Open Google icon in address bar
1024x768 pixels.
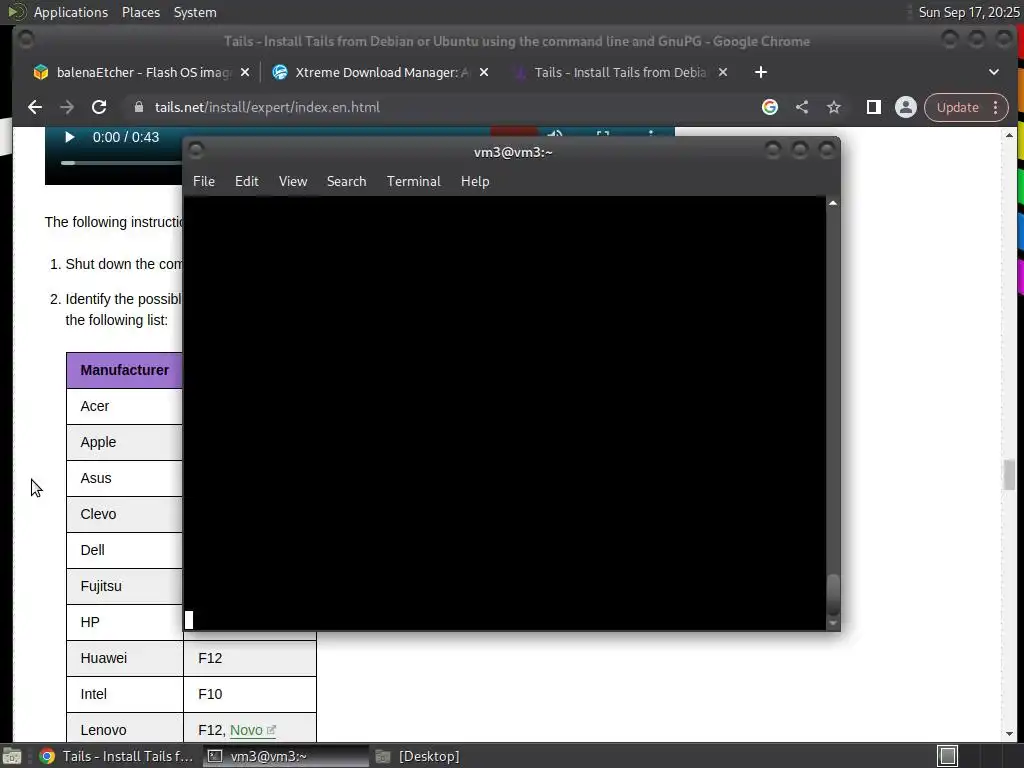click(770, 107)
